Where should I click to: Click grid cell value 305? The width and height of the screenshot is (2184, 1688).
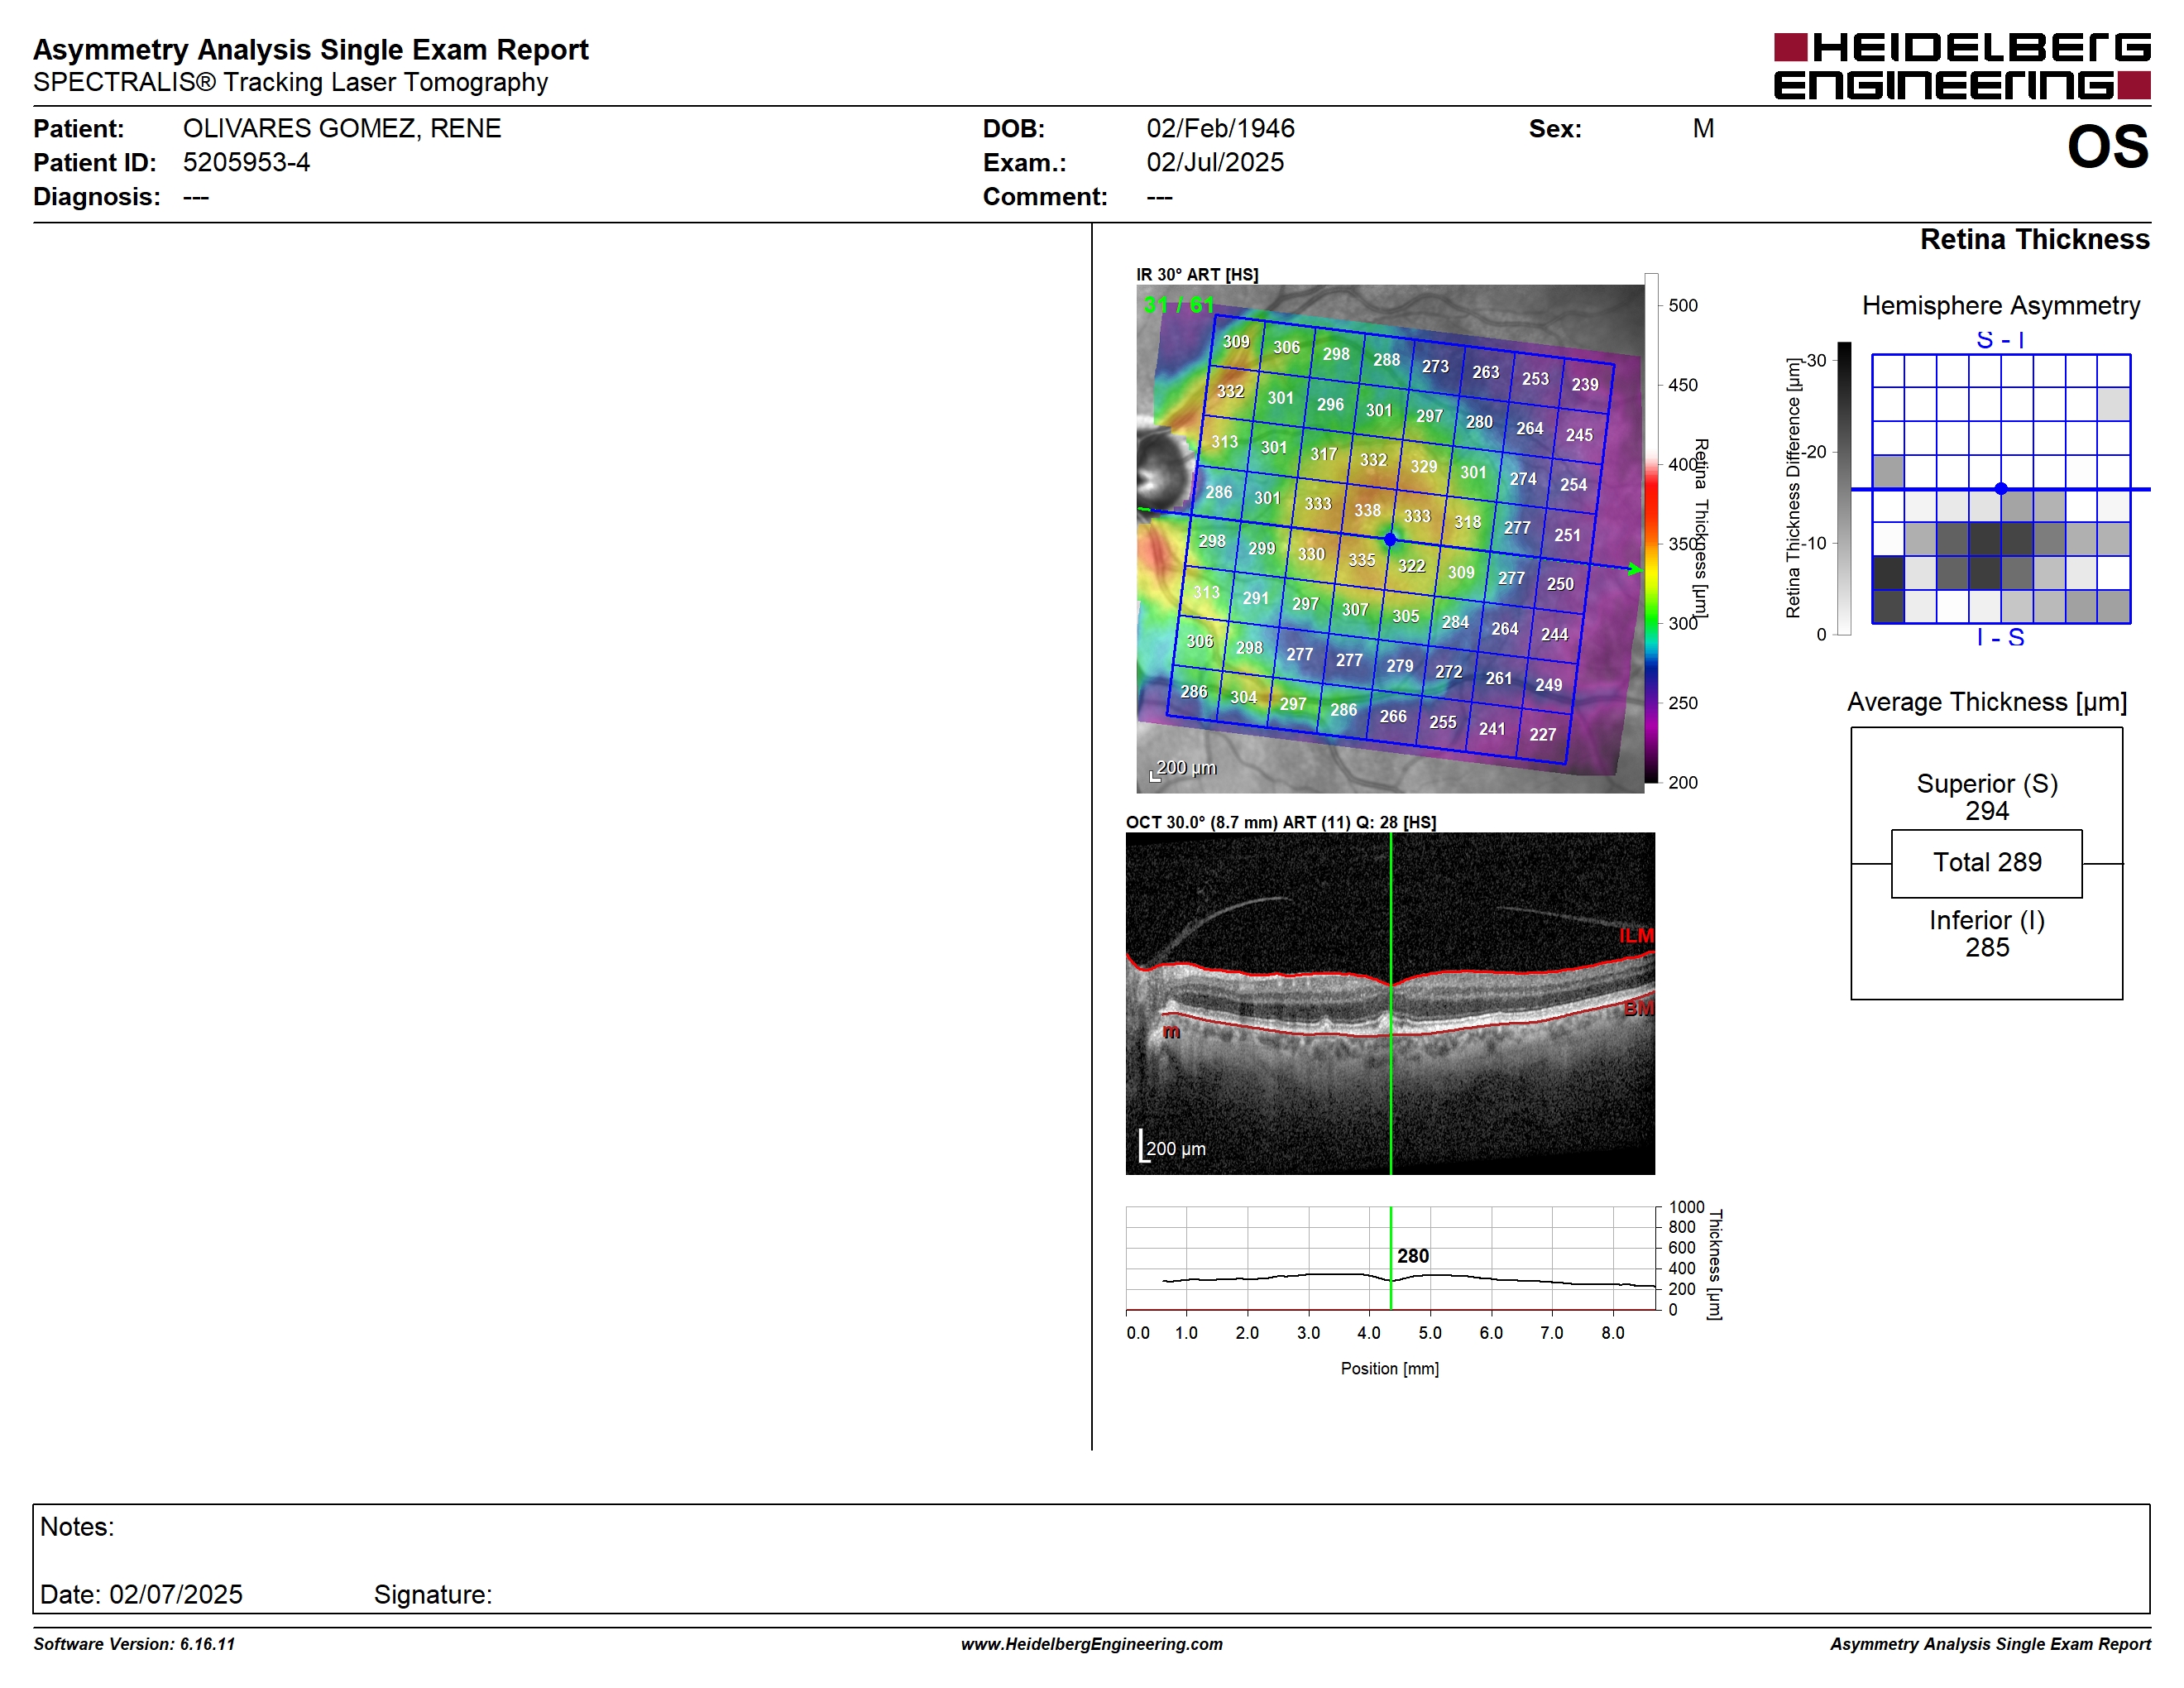[x=1405, y=616]
